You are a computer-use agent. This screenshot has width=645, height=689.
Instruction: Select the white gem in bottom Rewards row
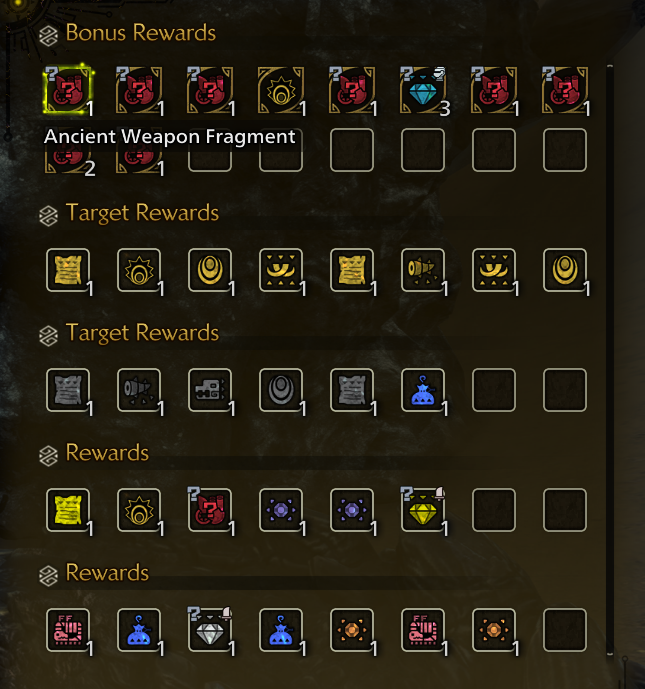coord(210,630)
